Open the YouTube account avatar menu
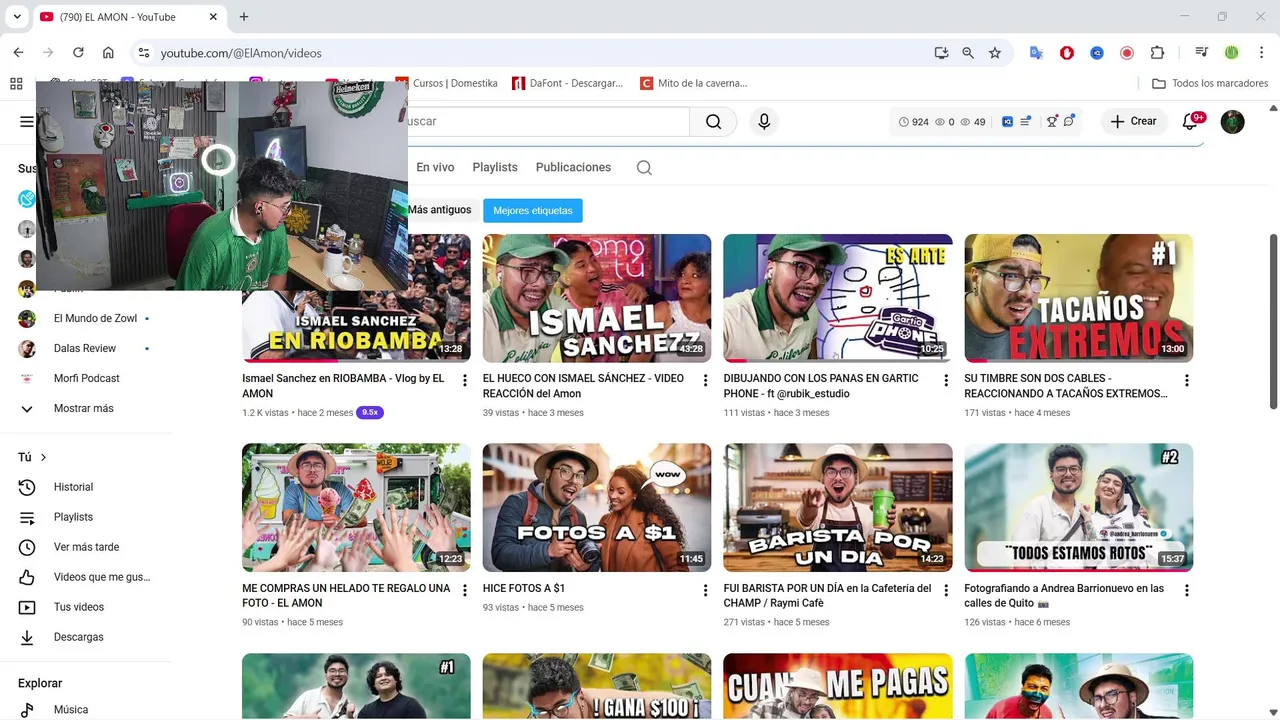The height and width of the screenshot is (720, 1280). pyautogui.click(x=1232, y=121)
